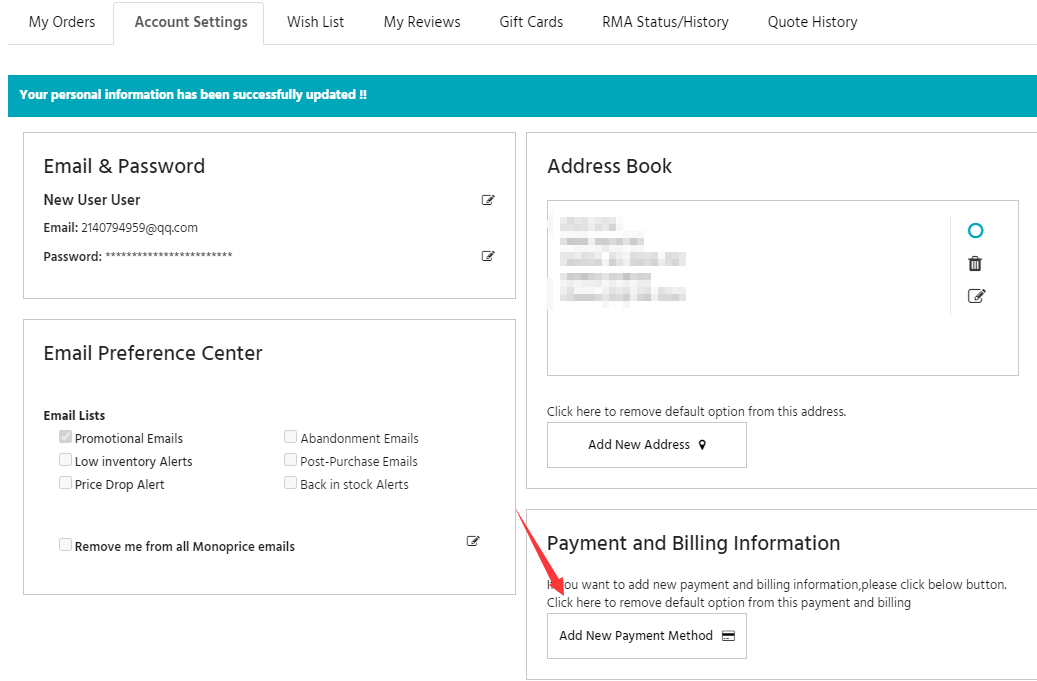Edit saved address with pencil icon
This screenshot has height=681, width=1037.
976,296
